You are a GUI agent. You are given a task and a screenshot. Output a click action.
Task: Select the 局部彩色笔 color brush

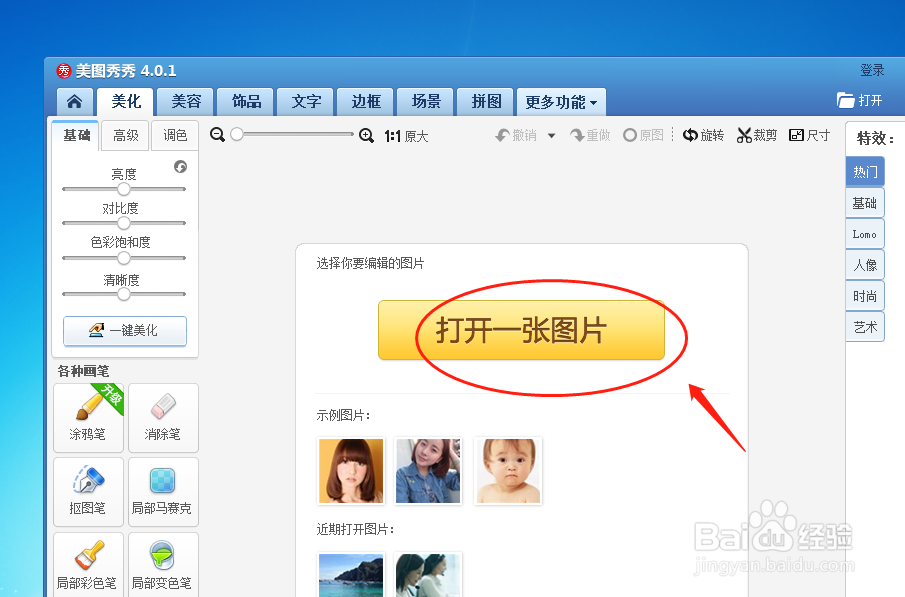88,565
